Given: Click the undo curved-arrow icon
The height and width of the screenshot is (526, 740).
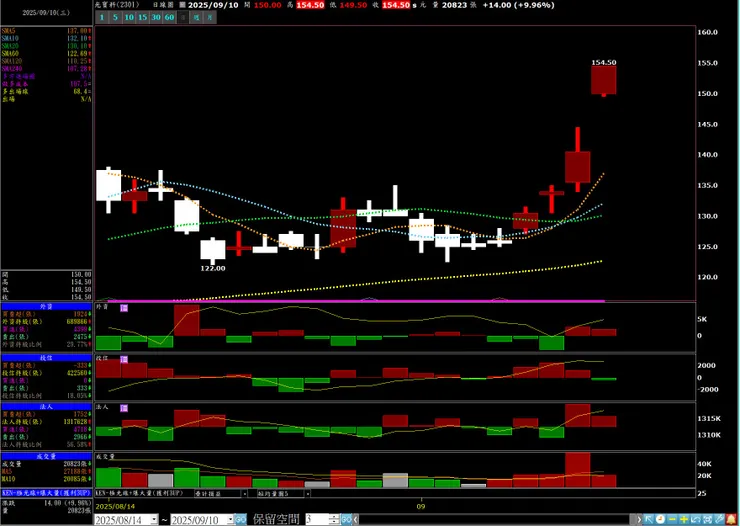Looking at the screenshot, I should [x=695, y=519].
